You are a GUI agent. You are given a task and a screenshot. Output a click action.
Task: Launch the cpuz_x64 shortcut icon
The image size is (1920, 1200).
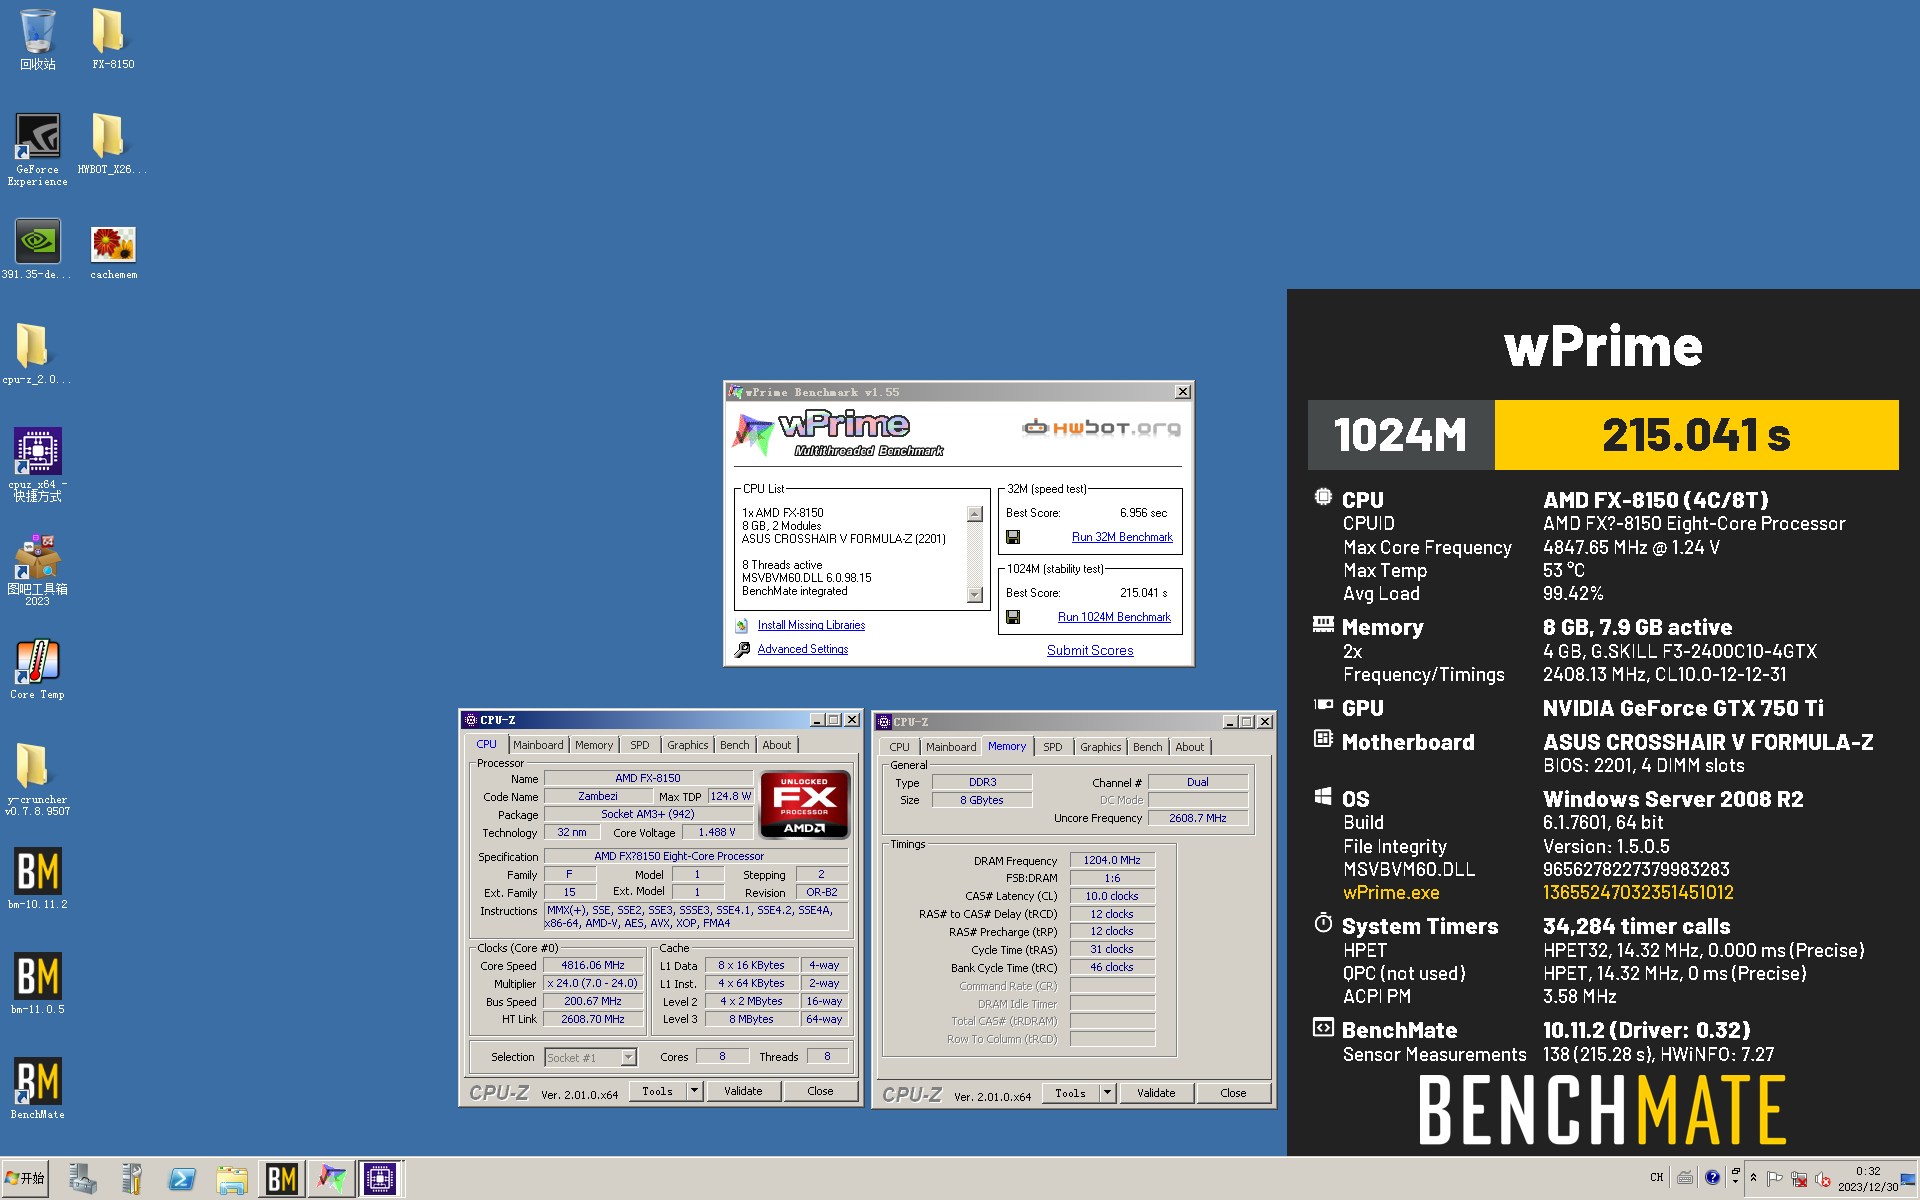pyautogui.click(x=38, y=464)
